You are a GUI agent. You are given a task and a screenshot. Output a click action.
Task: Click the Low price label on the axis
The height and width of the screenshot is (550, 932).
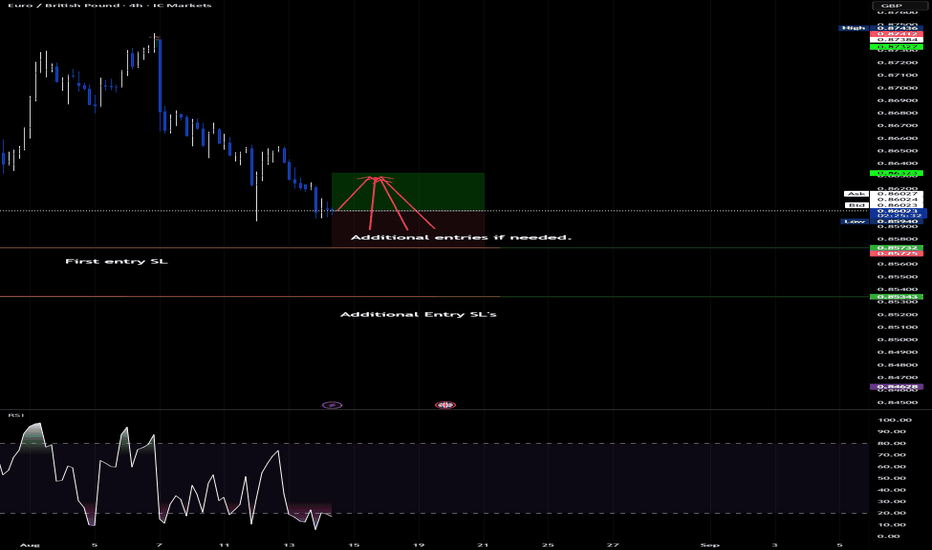855,221
